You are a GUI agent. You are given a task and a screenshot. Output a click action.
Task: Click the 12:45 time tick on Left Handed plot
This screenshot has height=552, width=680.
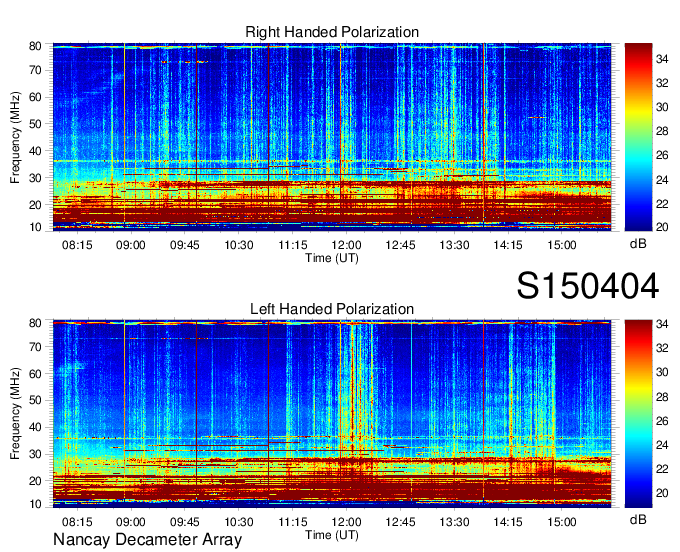click(400, 521)
